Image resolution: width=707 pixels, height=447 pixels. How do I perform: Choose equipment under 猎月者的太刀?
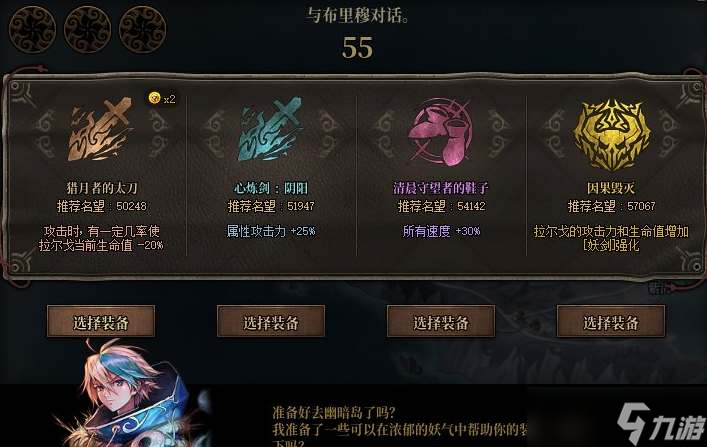click(x=101, y=322)
